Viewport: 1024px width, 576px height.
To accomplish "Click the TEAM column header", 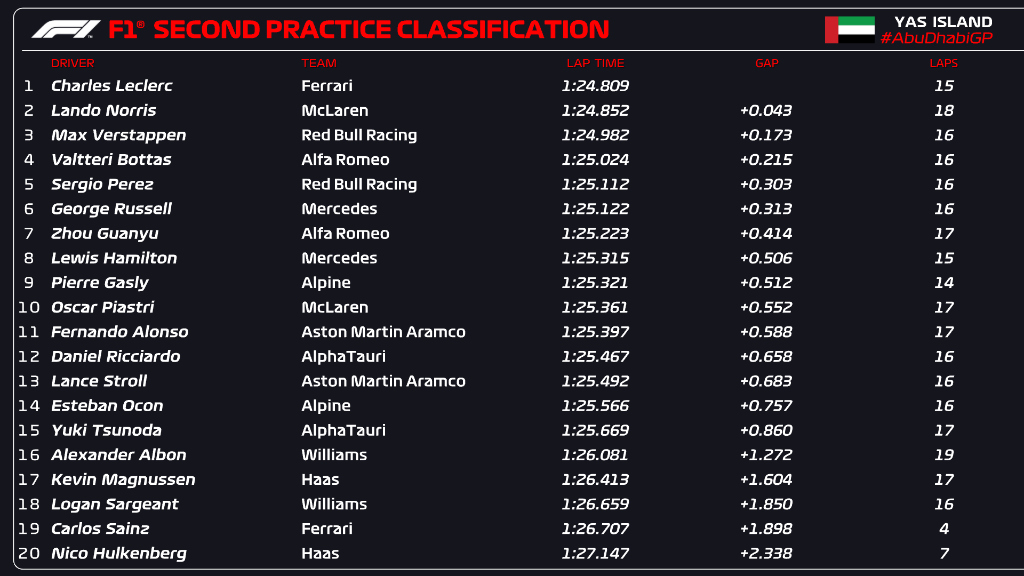I will coord(319,63).
